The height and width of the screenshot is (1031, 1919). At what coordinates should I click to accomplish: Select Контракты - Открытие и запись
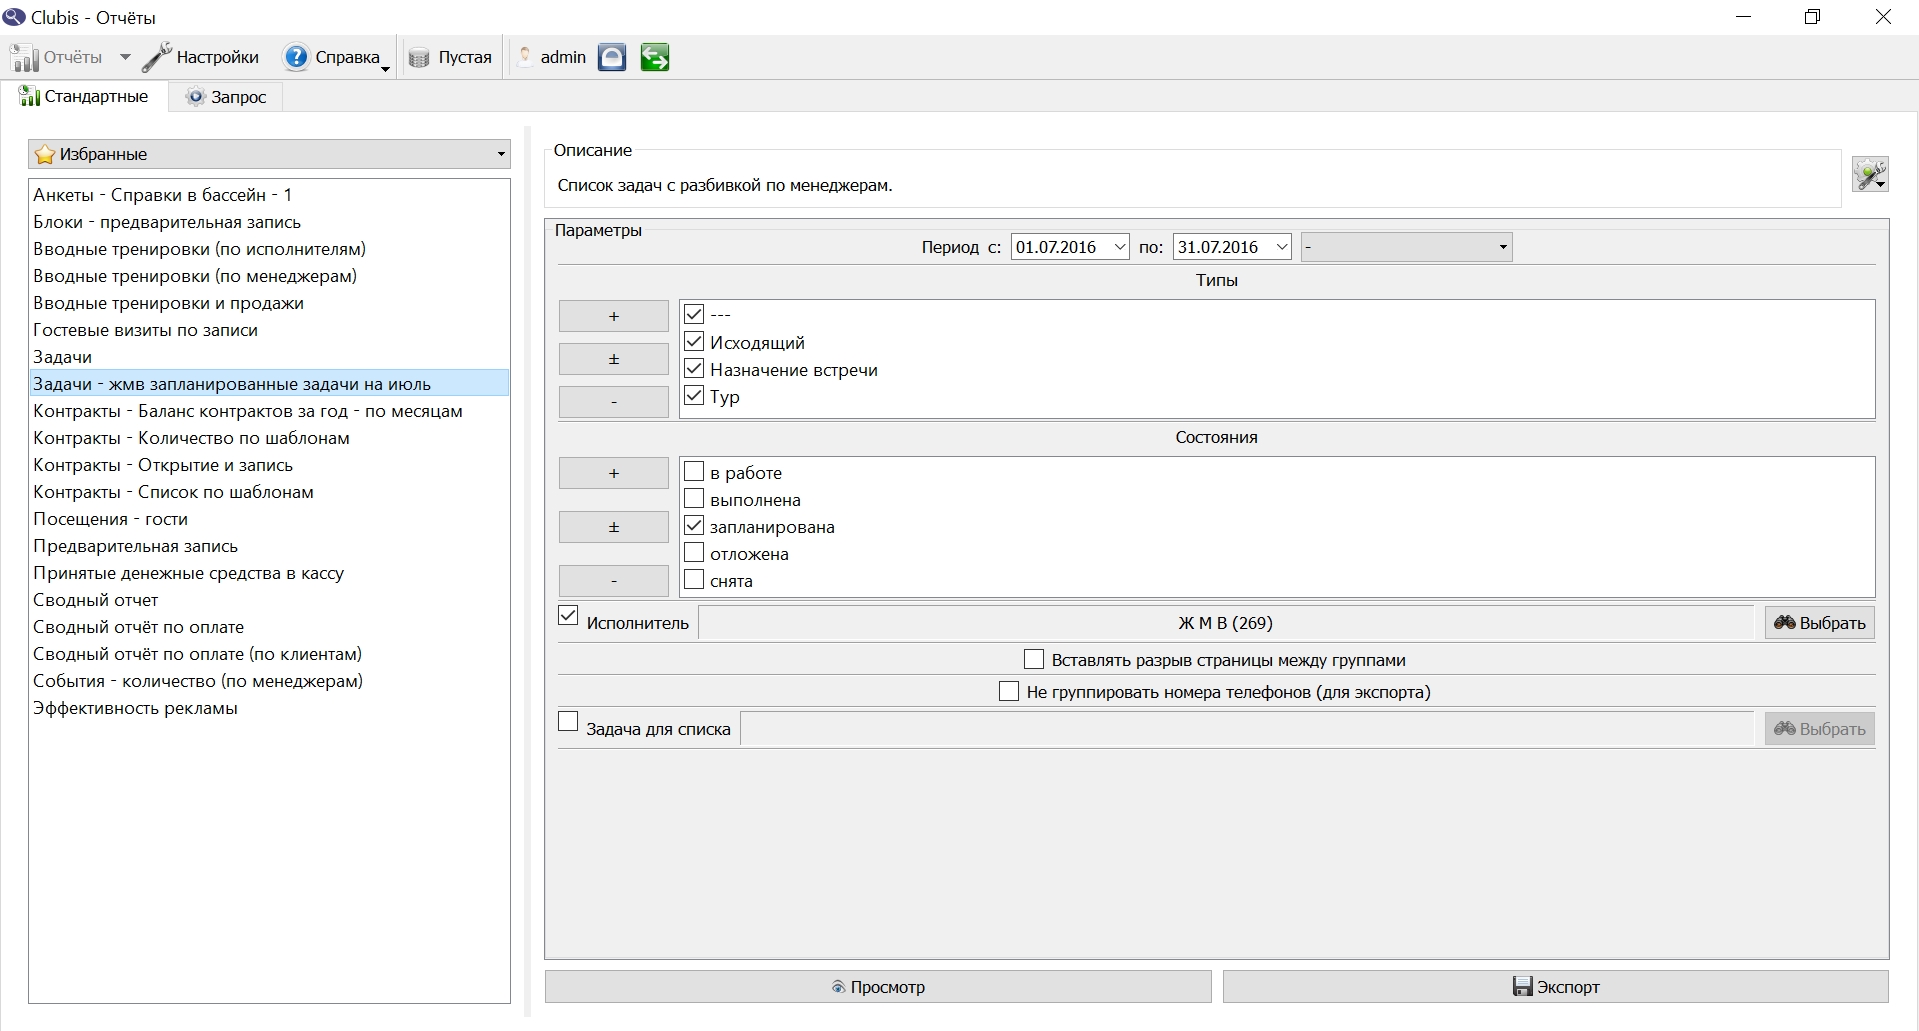click(269, 465)
